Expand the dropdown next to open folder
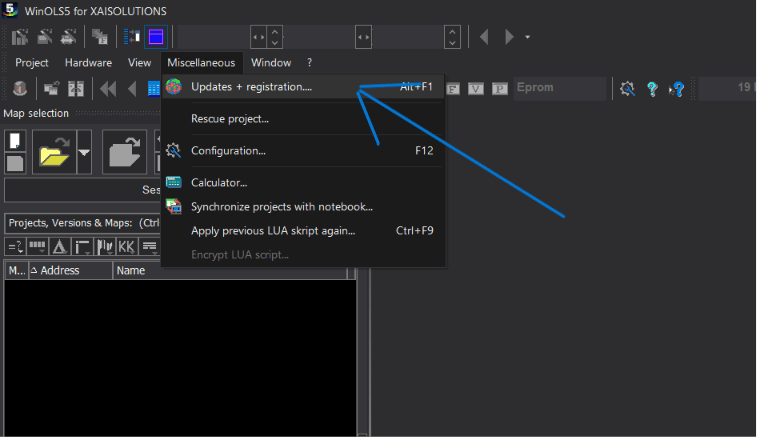The height and width of the screenshot is (437, 757). [84, 152]
